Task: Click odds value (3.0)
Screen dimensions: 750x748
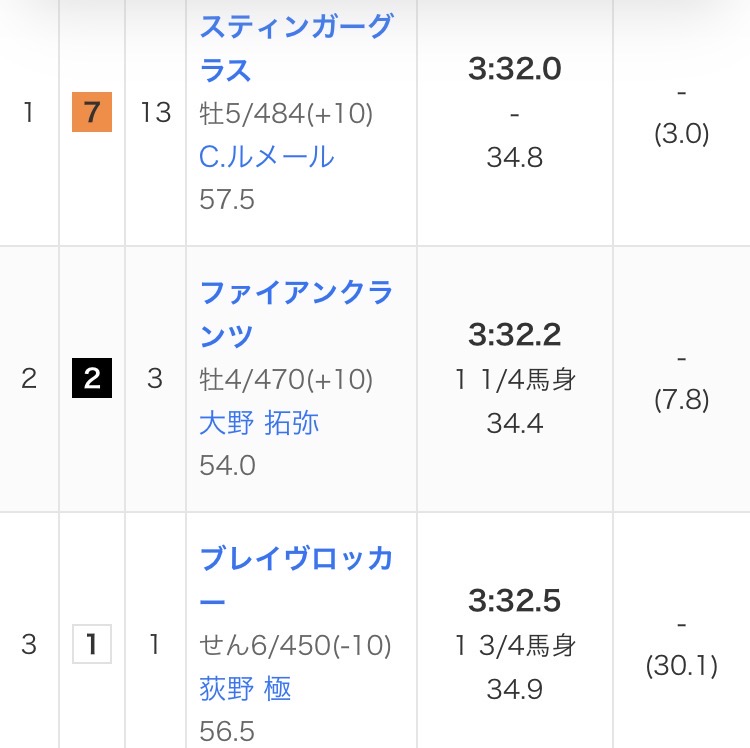Action: tap(681, 135)
